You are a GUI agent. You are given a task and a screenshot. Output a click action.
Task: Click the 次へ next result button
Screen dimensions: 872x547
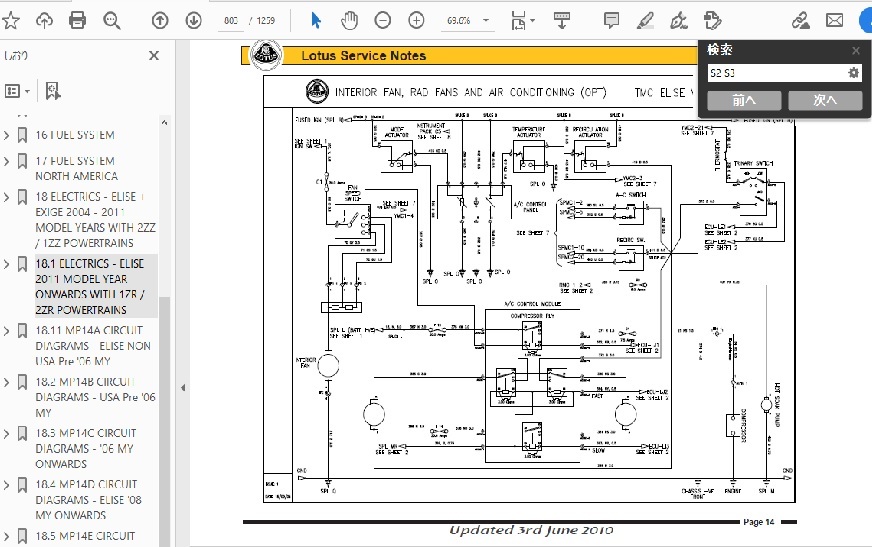click(825, 101)
